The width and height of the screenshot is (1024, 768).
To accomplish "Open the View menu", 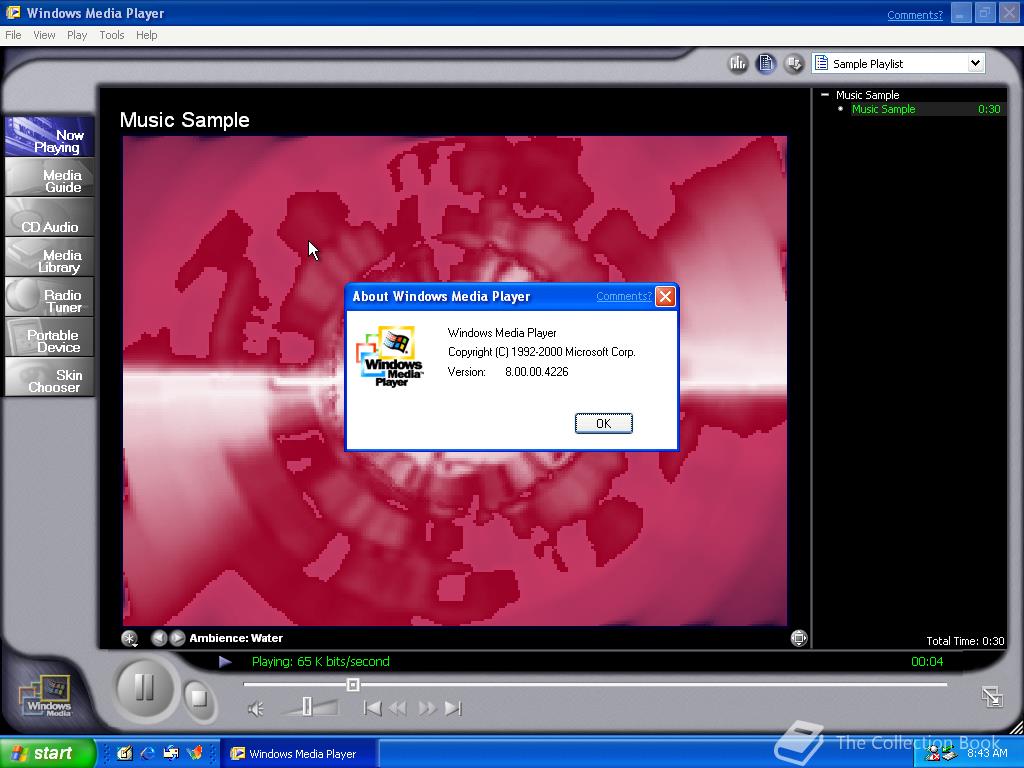I will (x=44, y=35).
